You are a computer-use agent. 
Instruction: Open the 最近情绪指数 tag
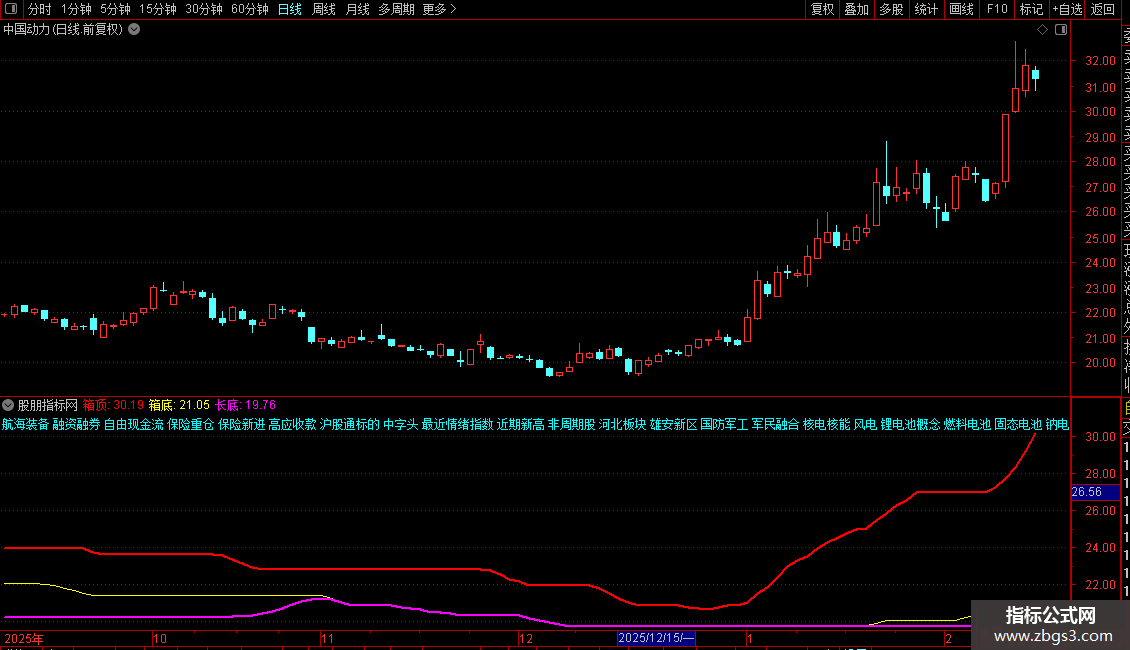click(458, 424)
